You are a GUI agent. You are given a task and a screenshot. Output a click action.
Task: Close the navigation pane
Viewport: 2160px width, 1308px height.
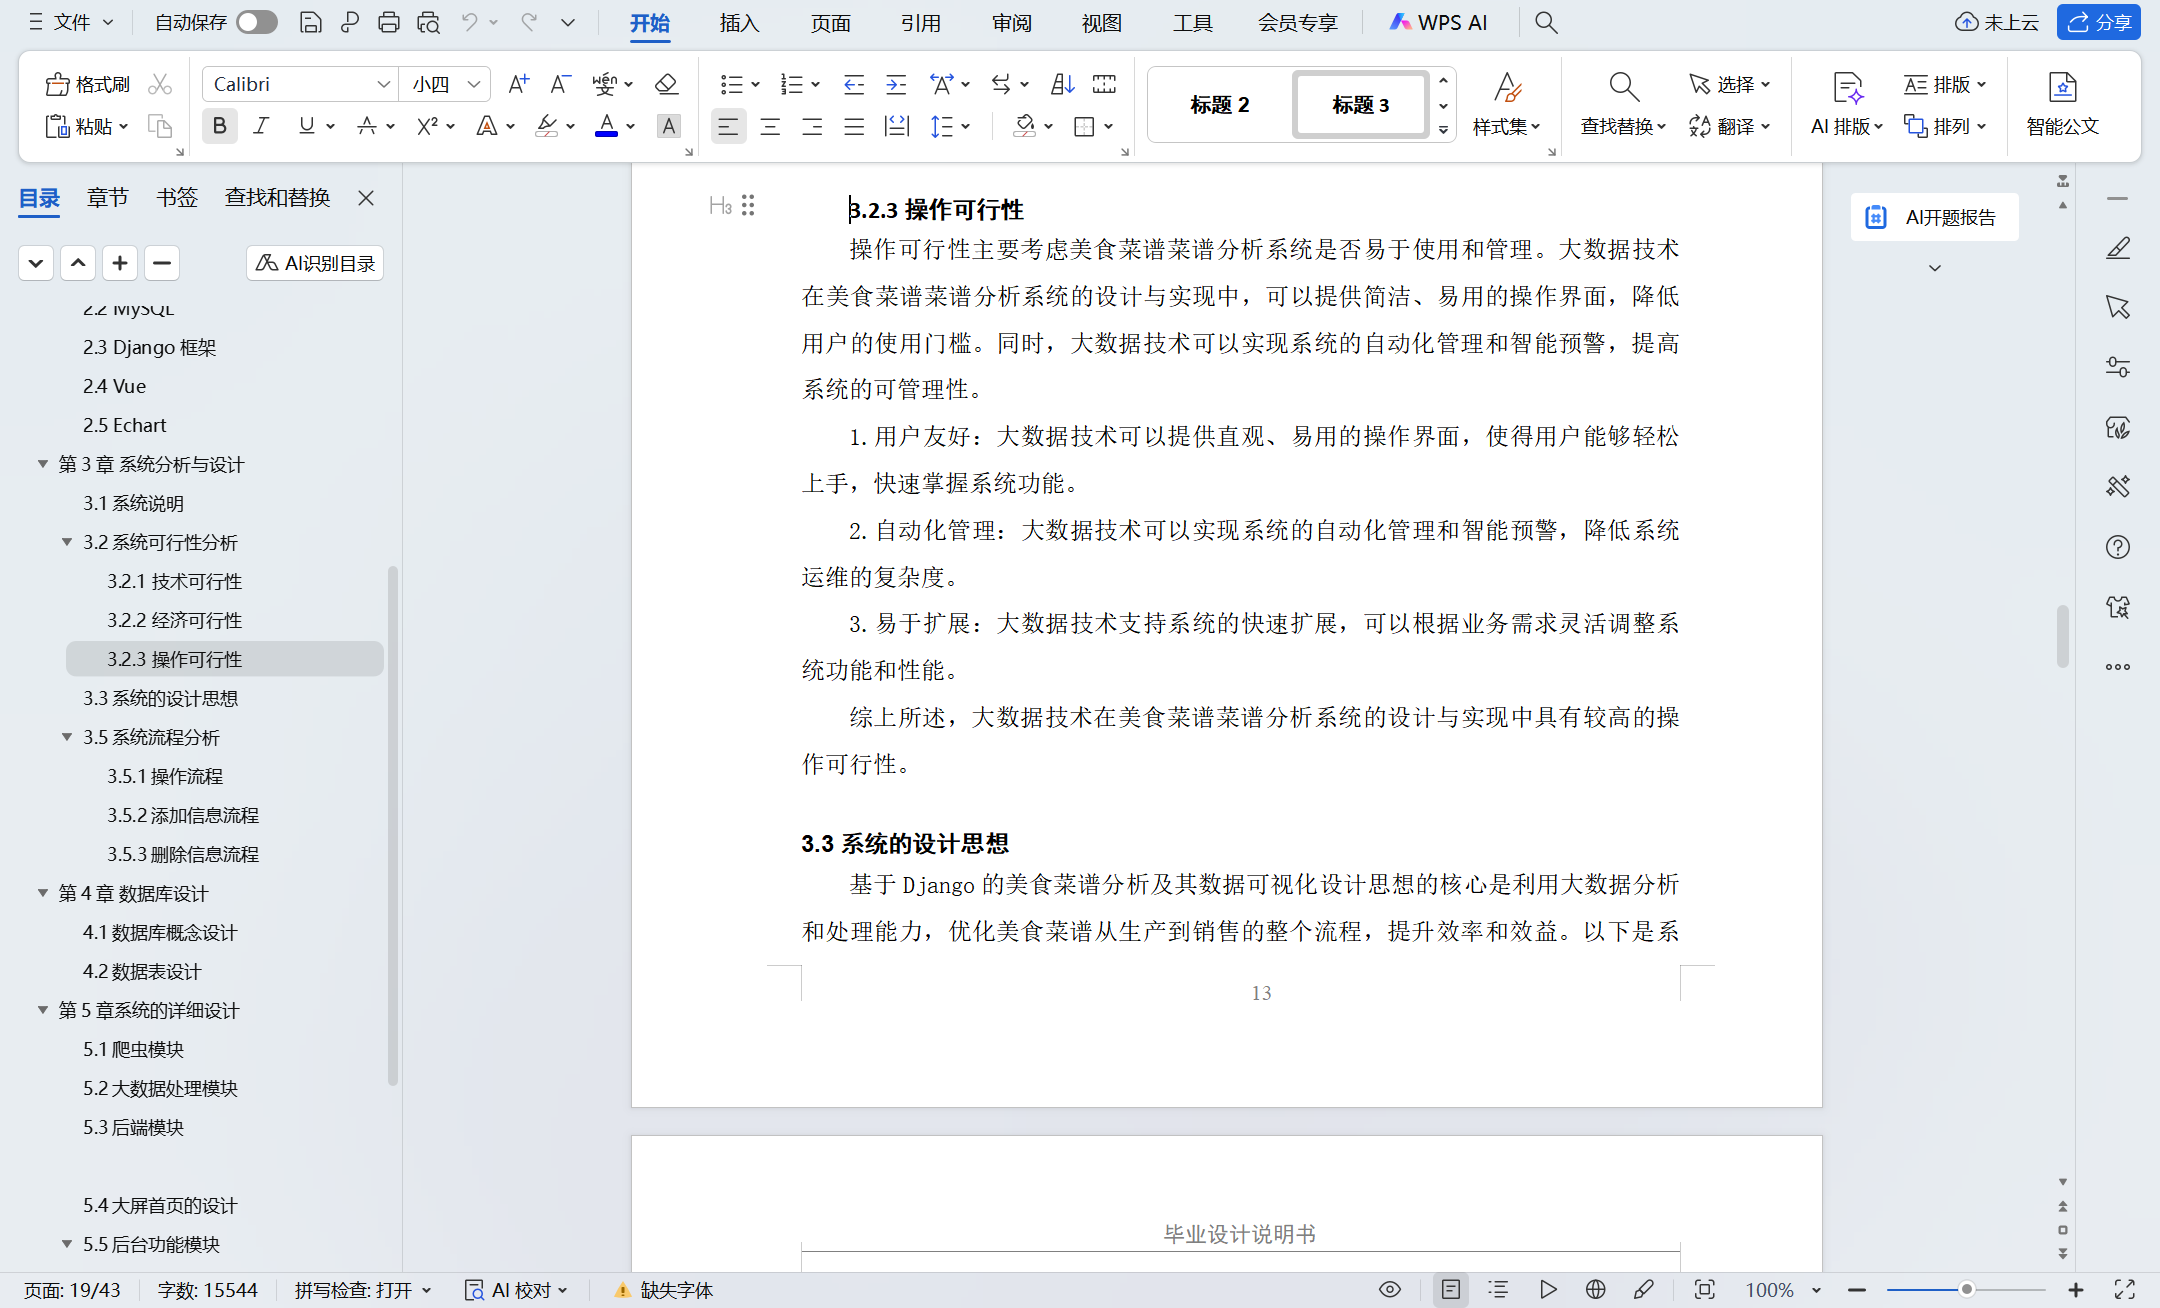click(x=366, y=197)
